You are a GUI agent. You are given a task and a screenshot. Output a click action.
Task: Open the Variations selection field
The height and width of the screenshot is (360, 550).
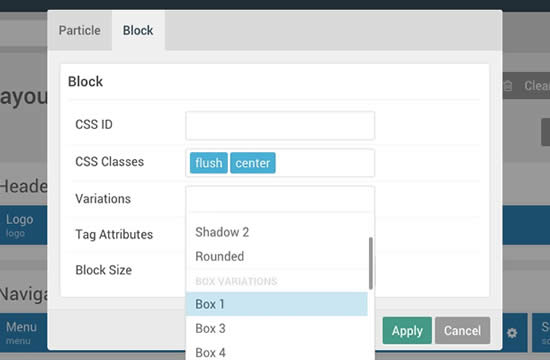point(280,199)
